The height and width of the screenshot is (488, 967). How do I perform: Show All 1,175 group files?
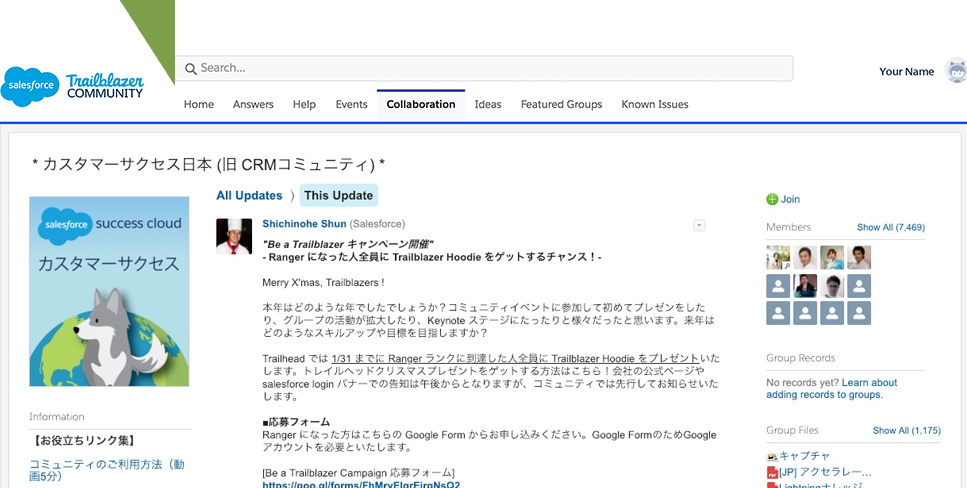click(x=907, y=431)
